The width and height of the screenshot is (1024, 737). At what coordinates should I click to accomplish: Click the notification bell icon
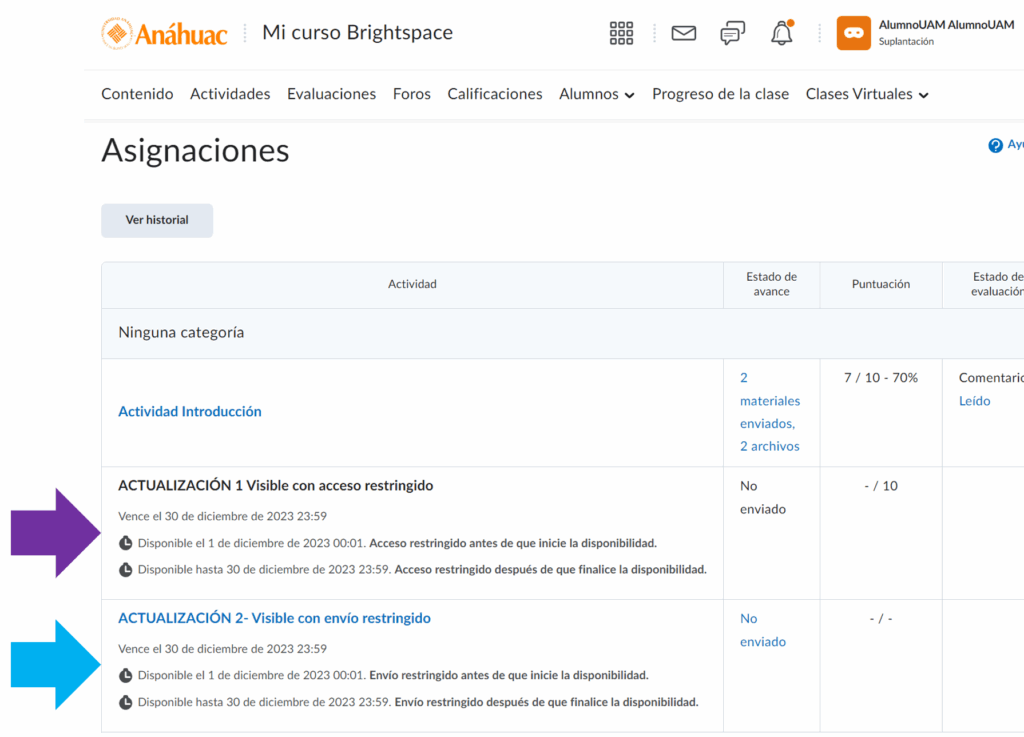coord(781,33)
